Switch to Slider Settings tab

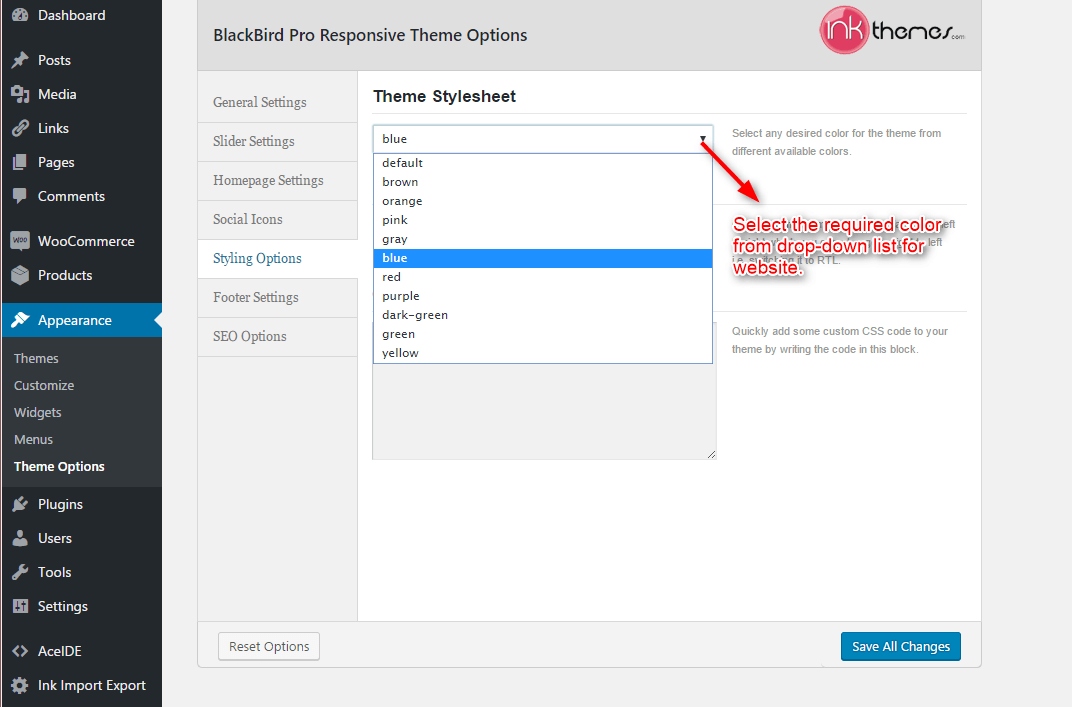click(x=278, y=142)
